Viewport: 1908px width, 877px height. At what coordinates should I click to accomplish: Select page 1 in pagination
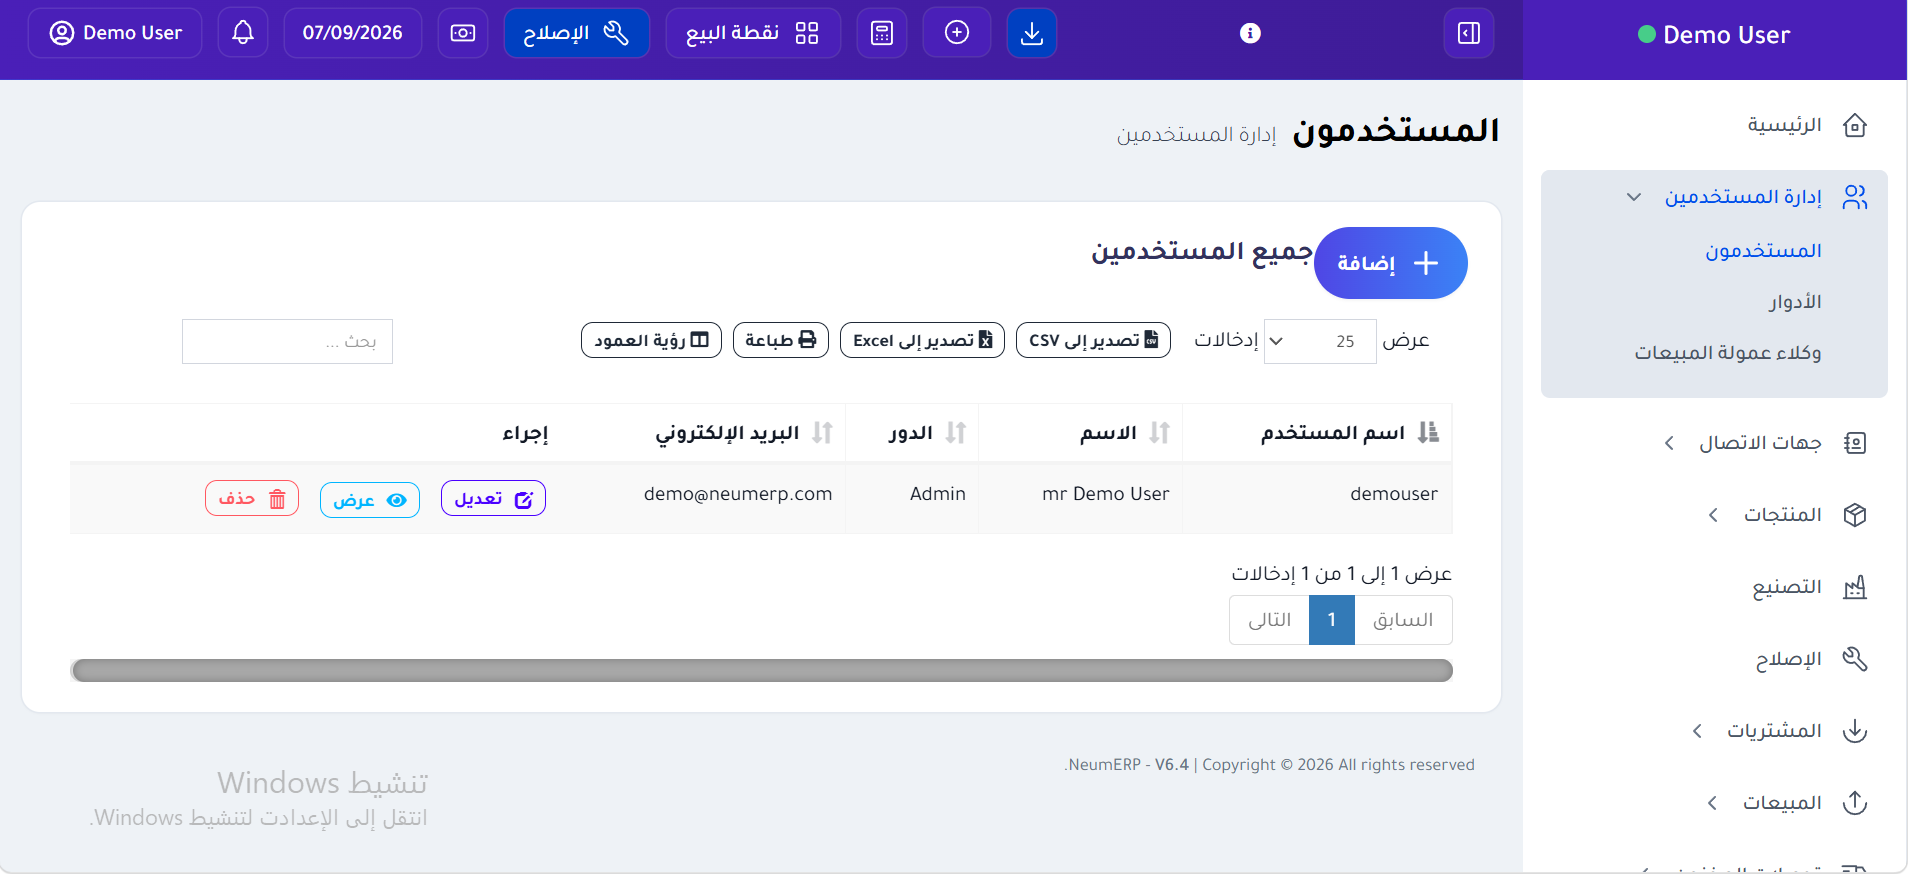coord(1332,620)
